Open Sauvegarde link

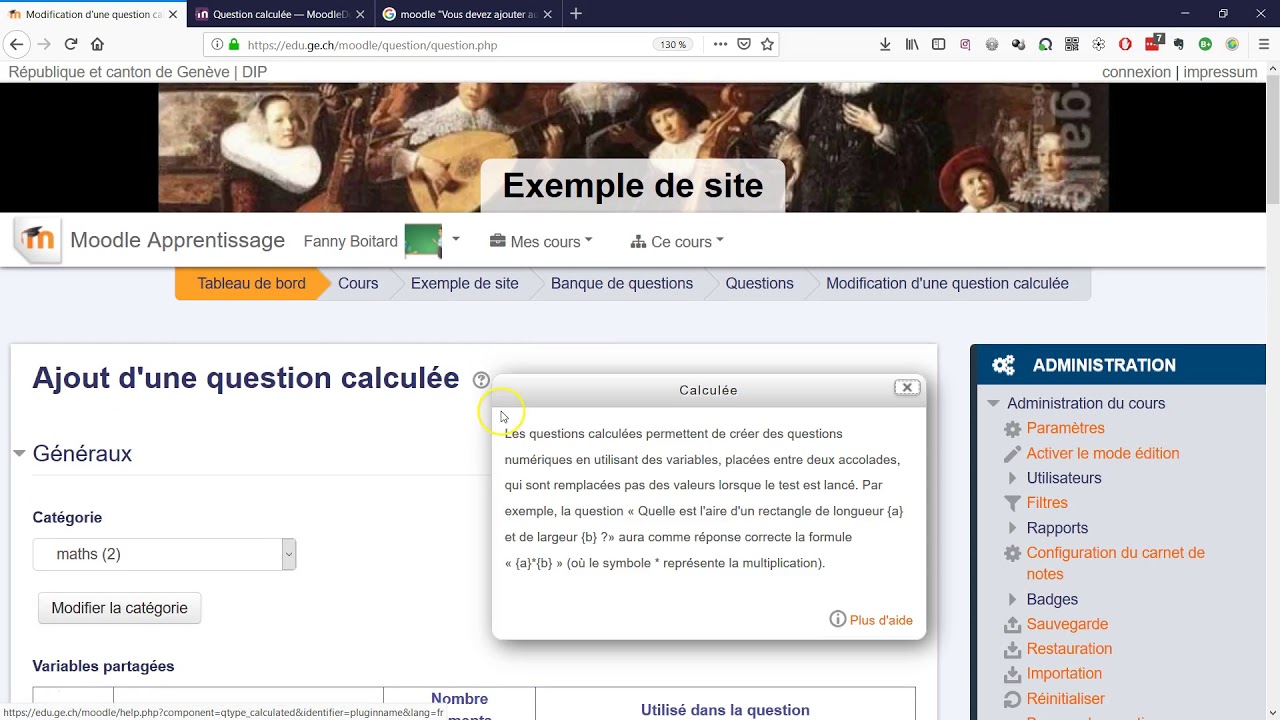tap(1067, 624)
